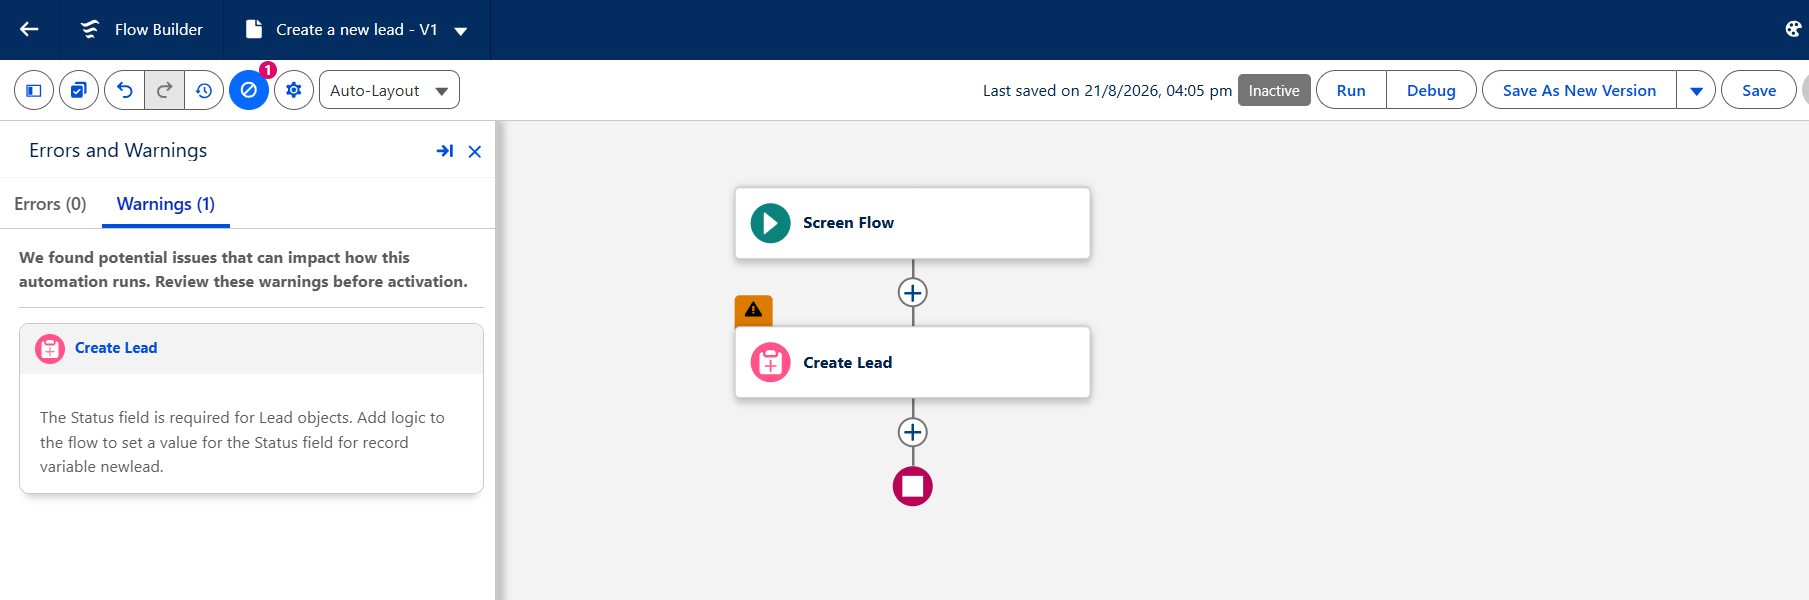
Task: Click the select elements icon
Action: 79,90
